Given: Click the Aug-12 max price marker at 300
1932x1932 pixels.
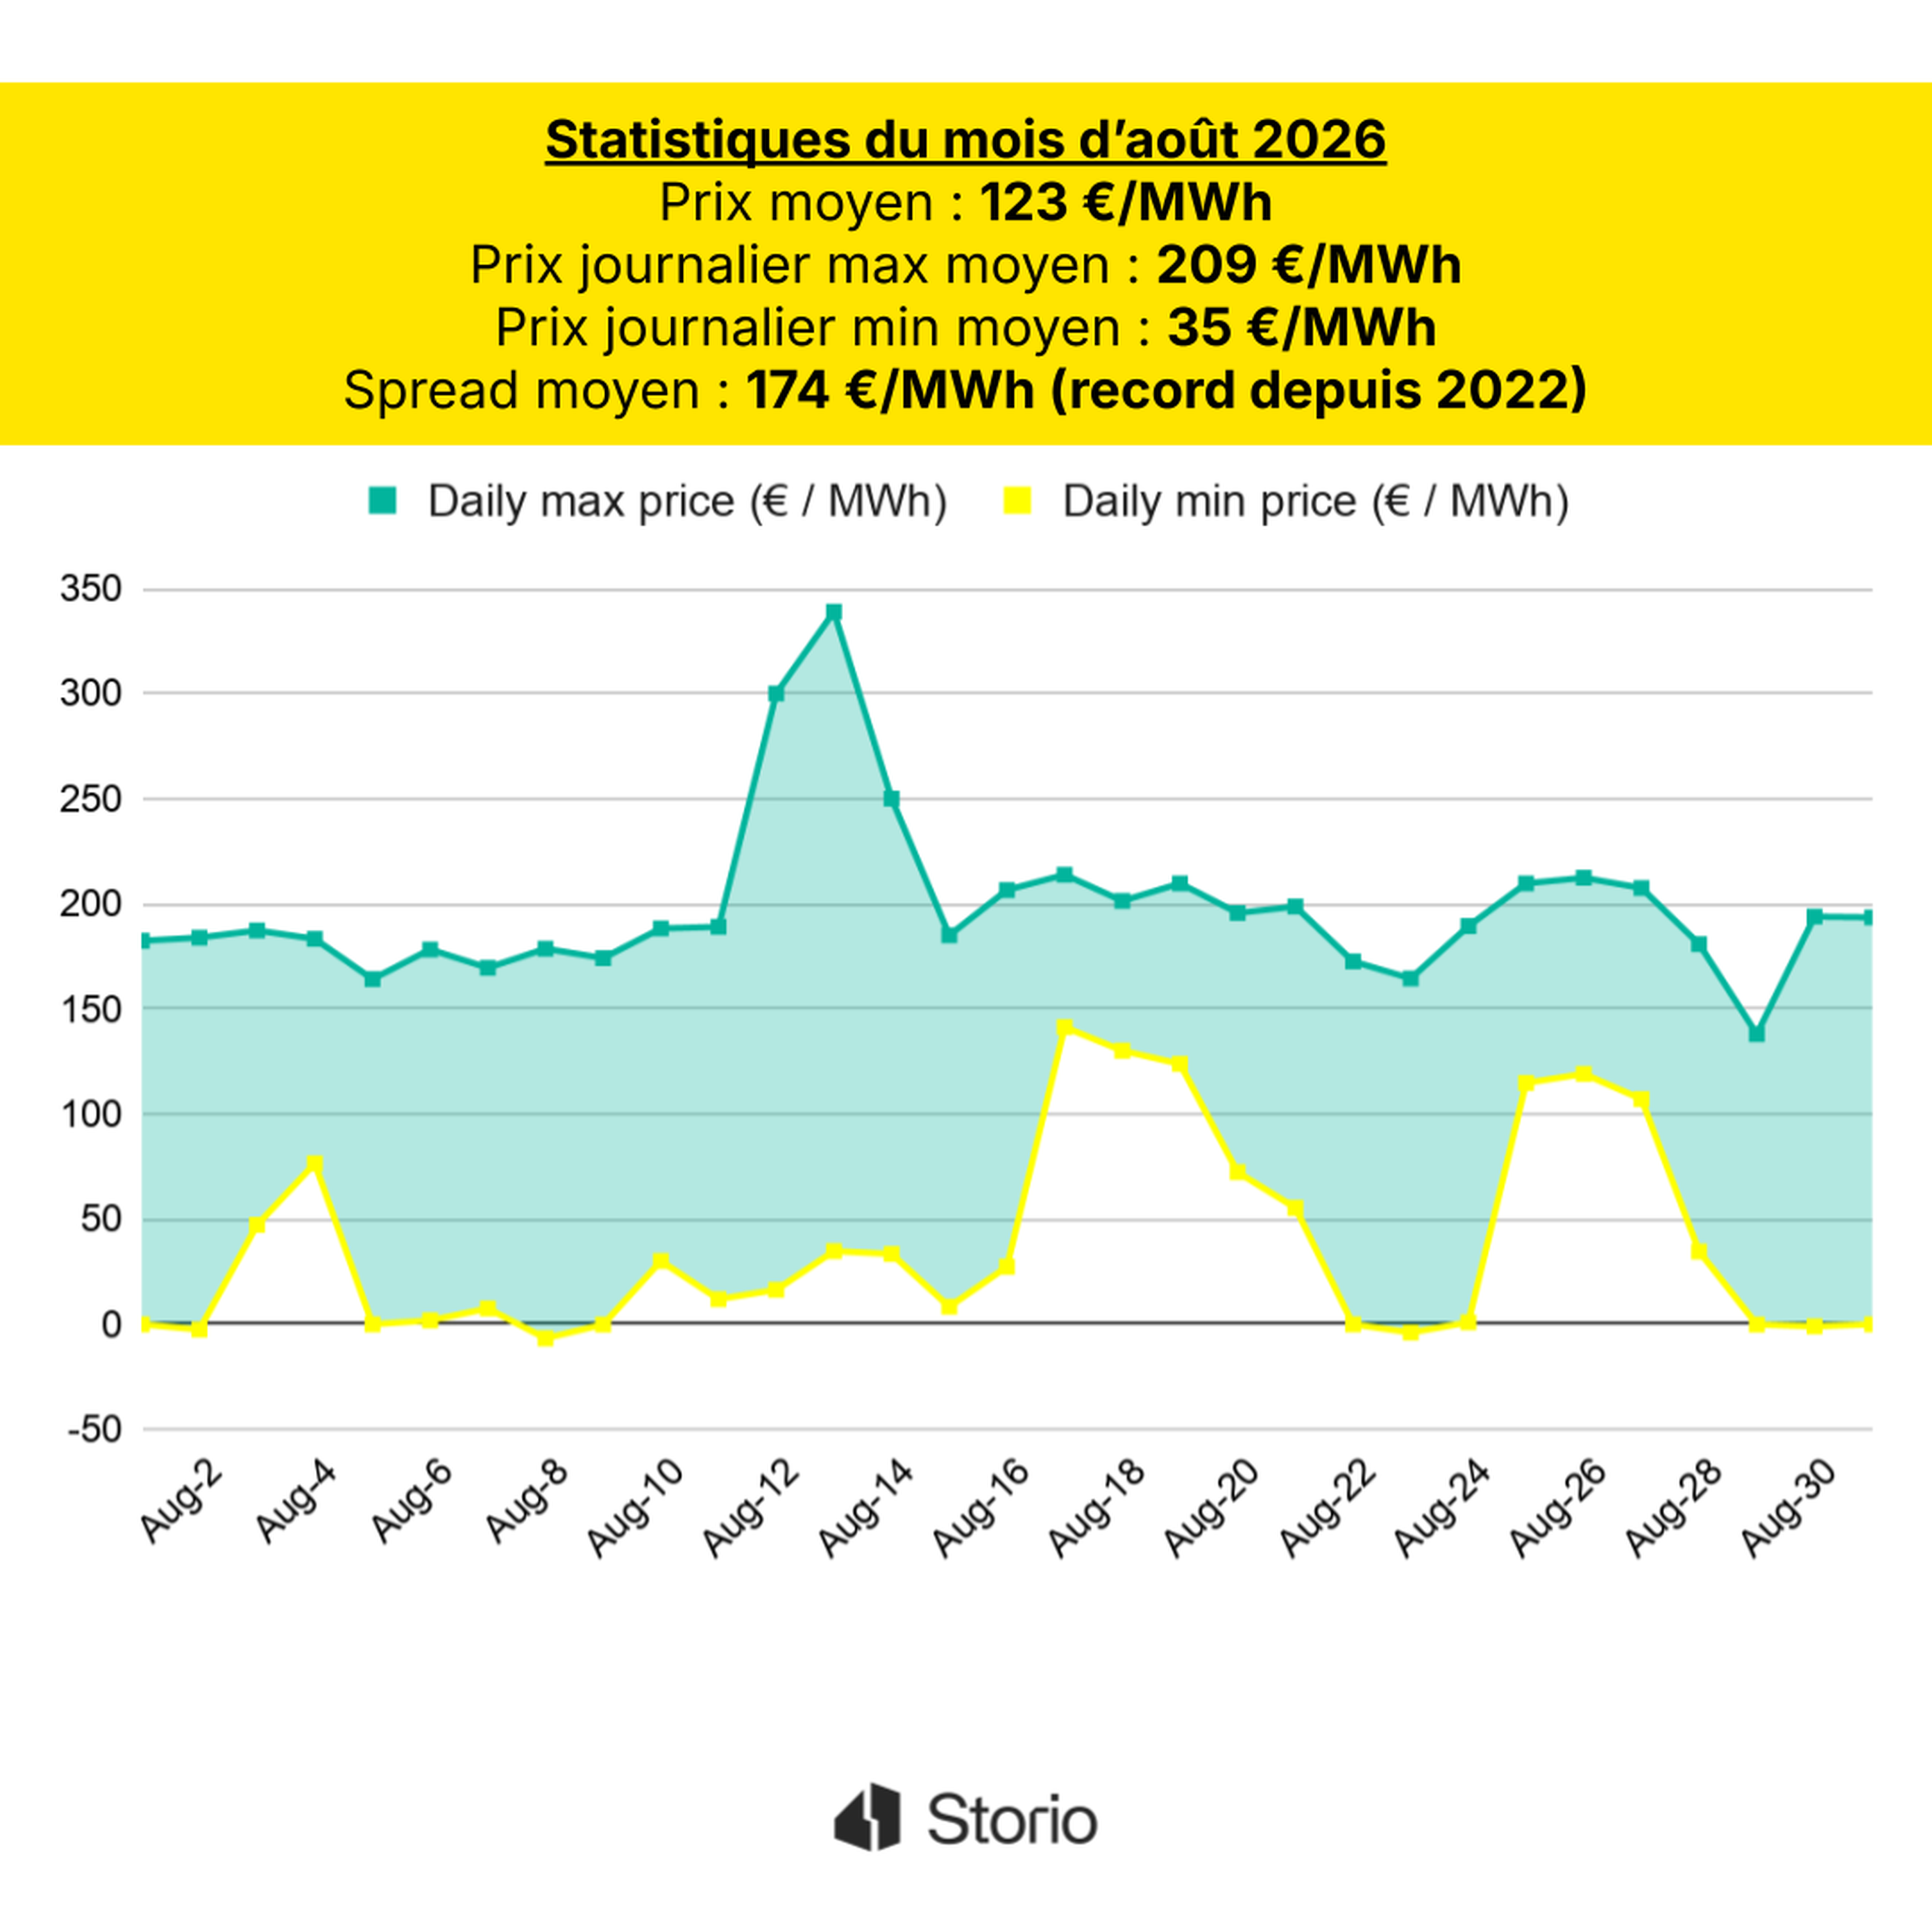Looking at the screenshot, I should 776,693.
